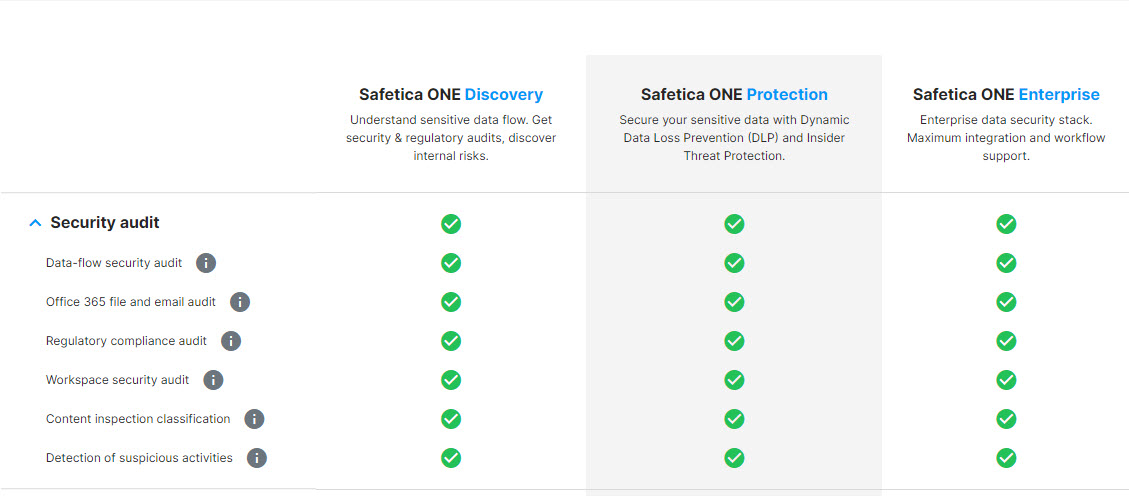
Task: Click the Data-flow security audit label
Action: click(114, 263)
